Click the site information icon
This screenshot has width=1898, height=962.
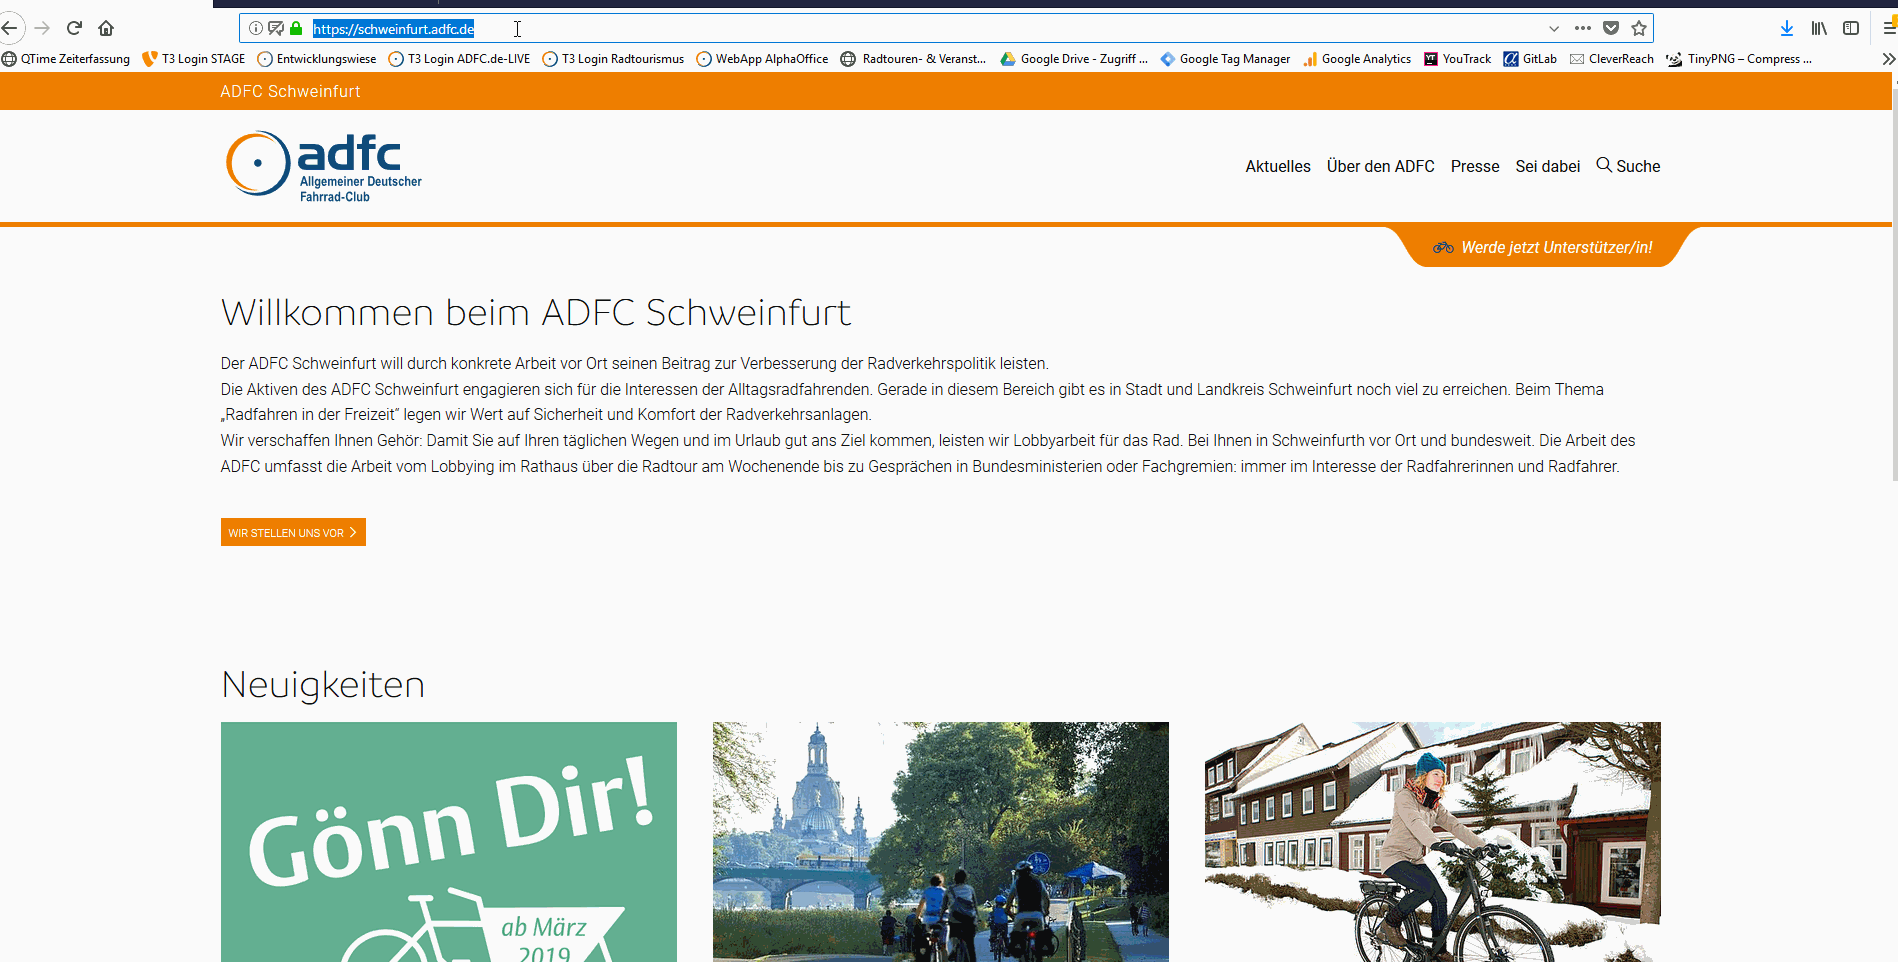(256, 28)
